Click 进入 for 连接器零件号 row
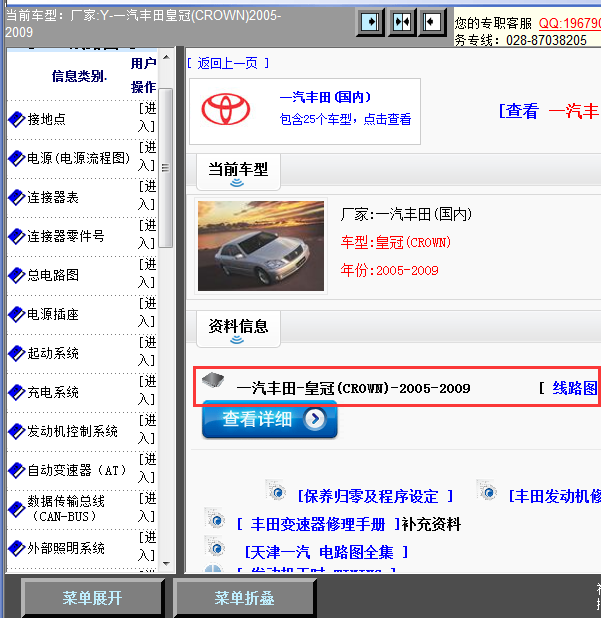The image size is (601, 618). [147, 235]
